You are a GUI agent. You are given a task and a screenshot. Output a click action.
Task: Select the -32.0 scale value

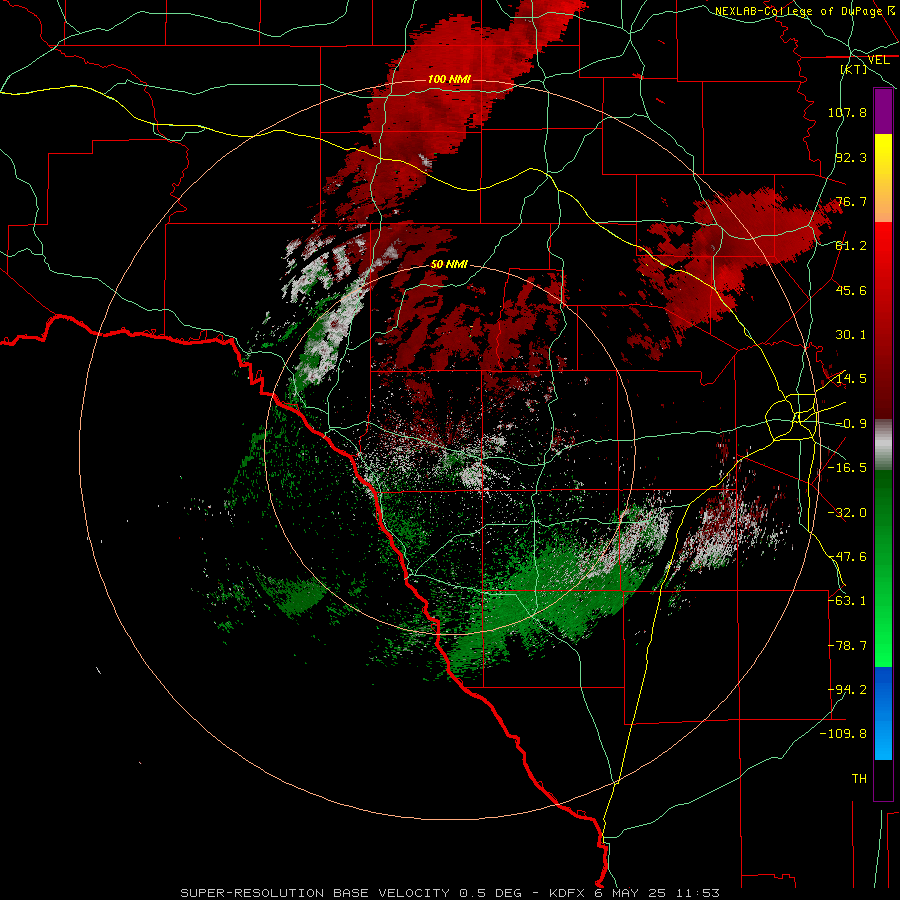(x=847, y=513)
